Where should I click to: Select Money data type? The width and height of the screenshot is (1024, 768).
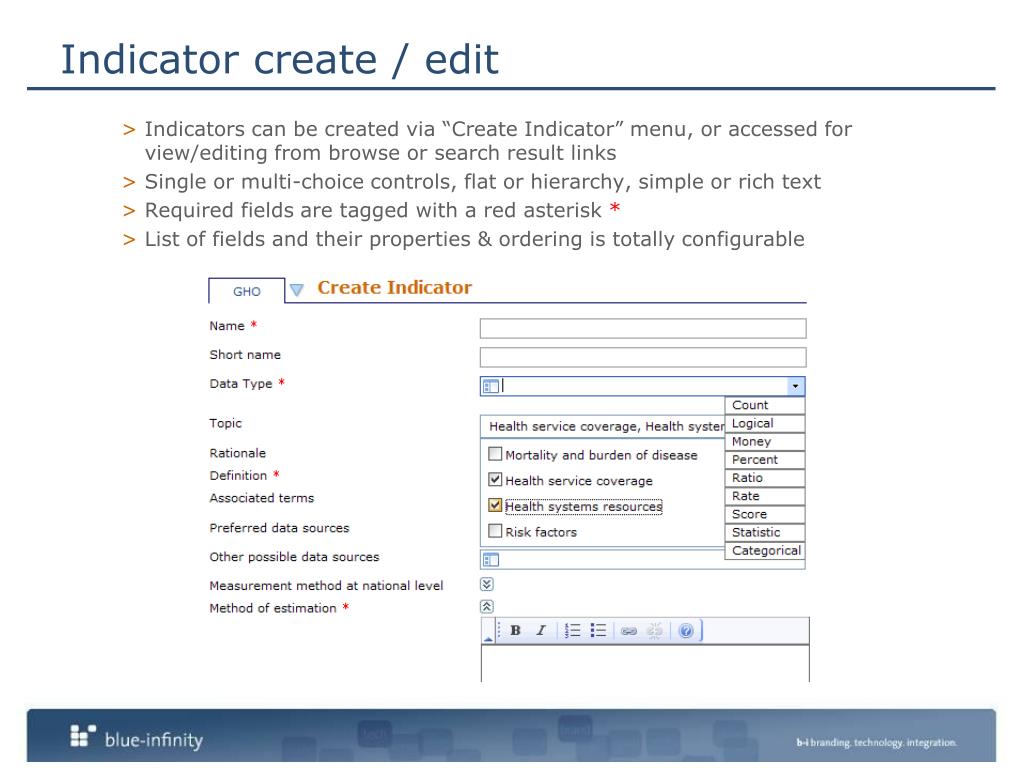[x=765, y=441]
